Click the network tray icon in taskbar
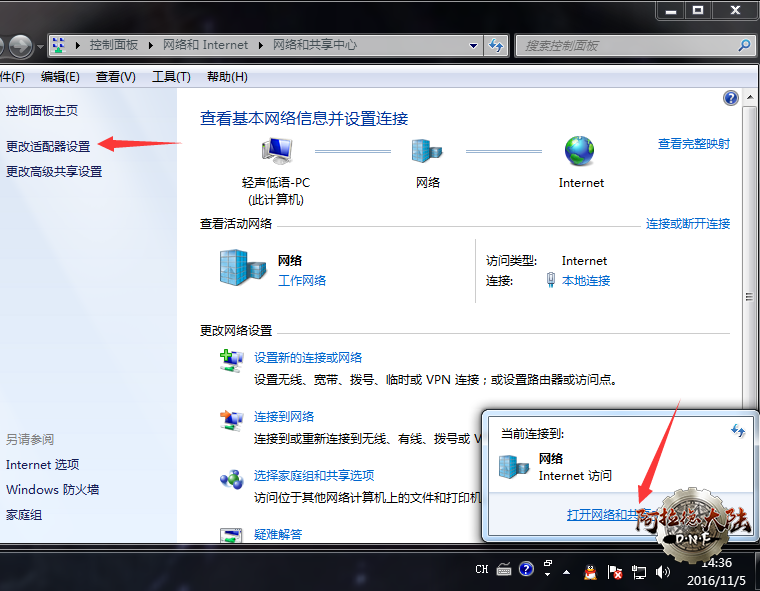This screenshot has width=760, height=591. pos(638,571)
